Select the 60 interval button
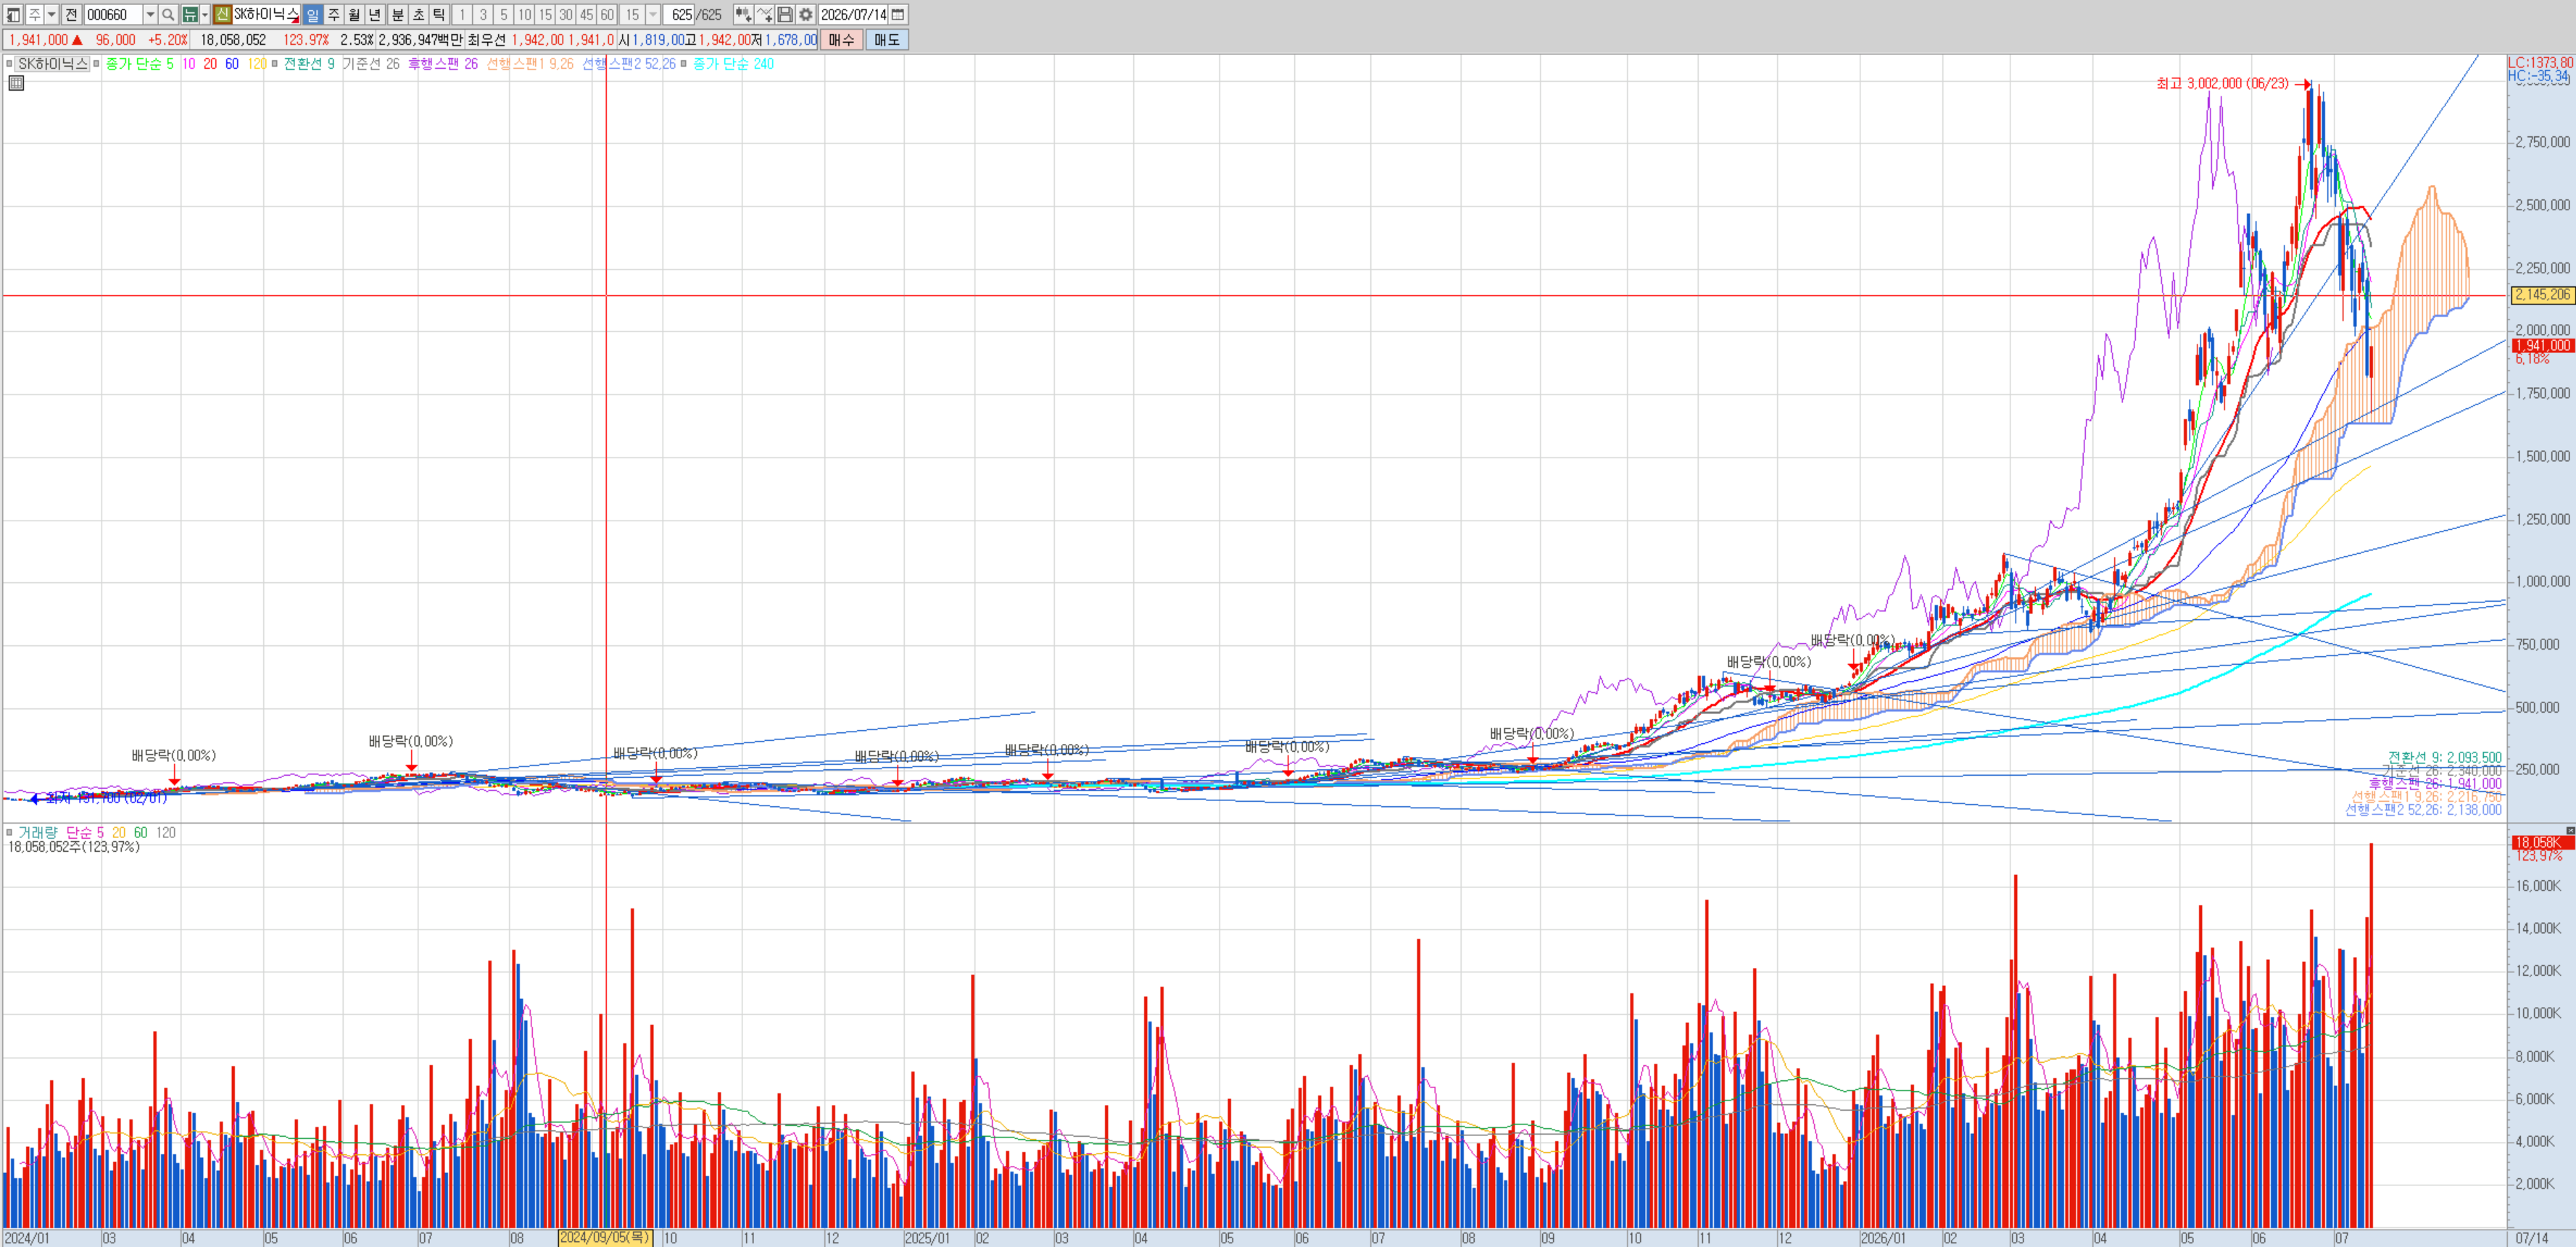Image resolution: width=2576 pixels, height=1247 pixels. (x=607, y=15)
